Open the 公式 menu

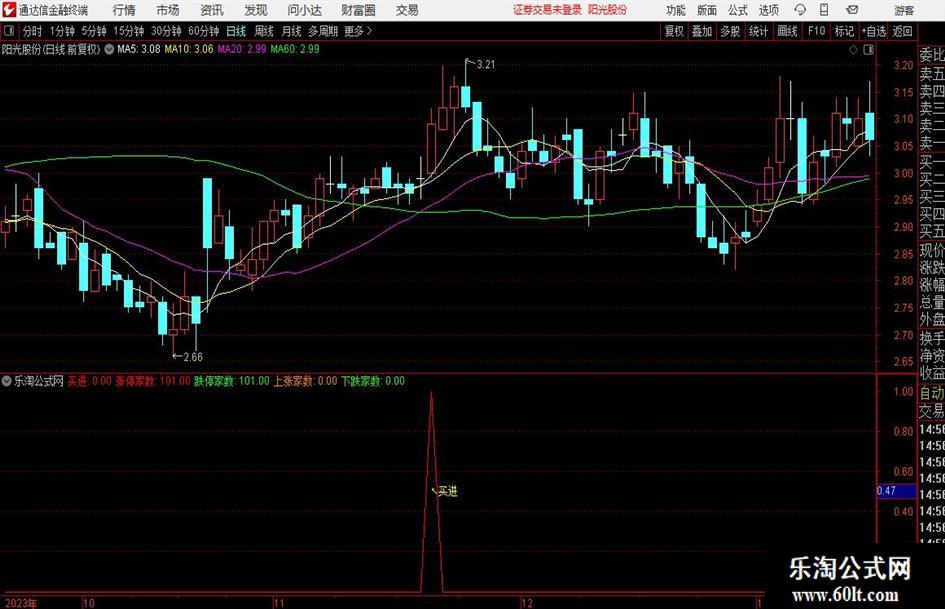click(738, 10)
